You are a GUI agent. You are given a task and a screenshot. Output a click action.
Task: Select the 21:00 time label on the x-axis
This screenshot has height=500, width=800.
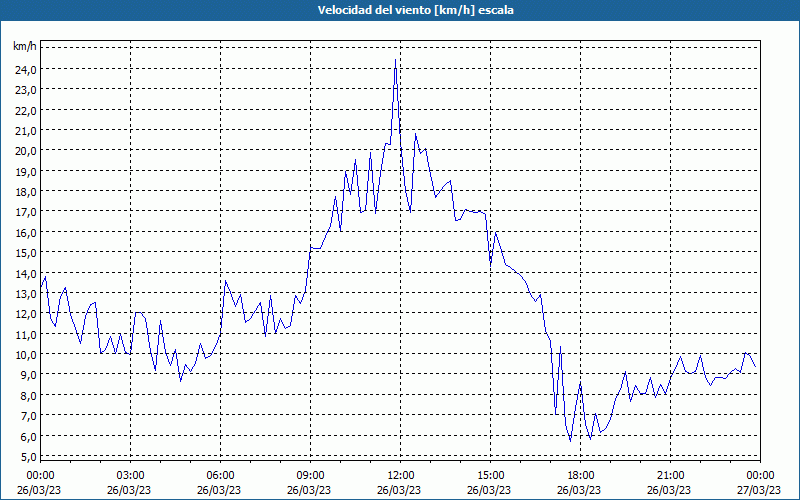[x=670, y=476]
